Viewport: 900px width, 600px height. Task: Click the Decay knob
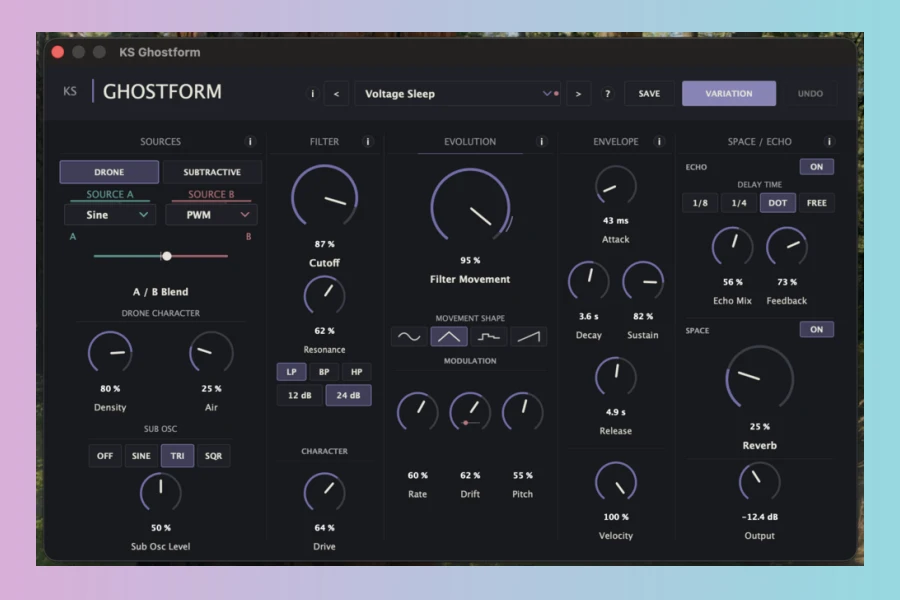pyautogui.click(x=588, y=281)
